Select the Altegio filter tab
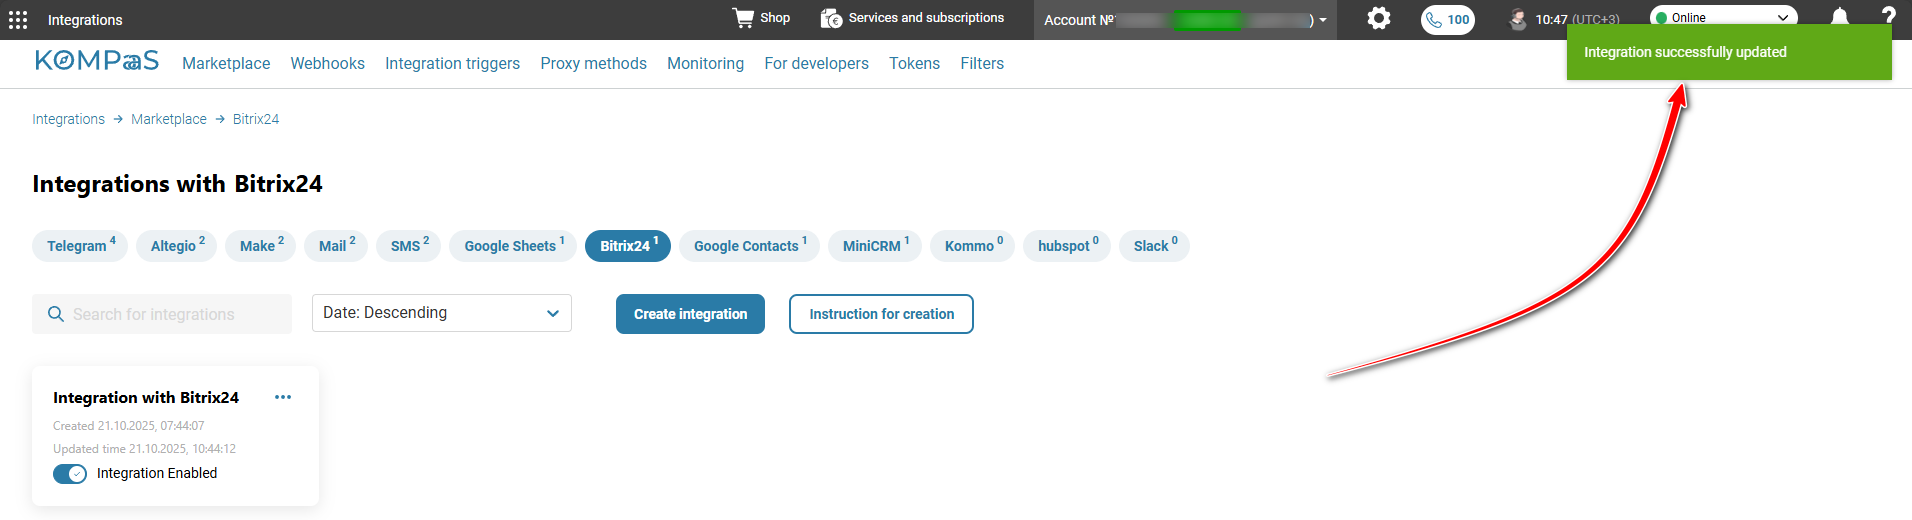 (x=177, y=246)
